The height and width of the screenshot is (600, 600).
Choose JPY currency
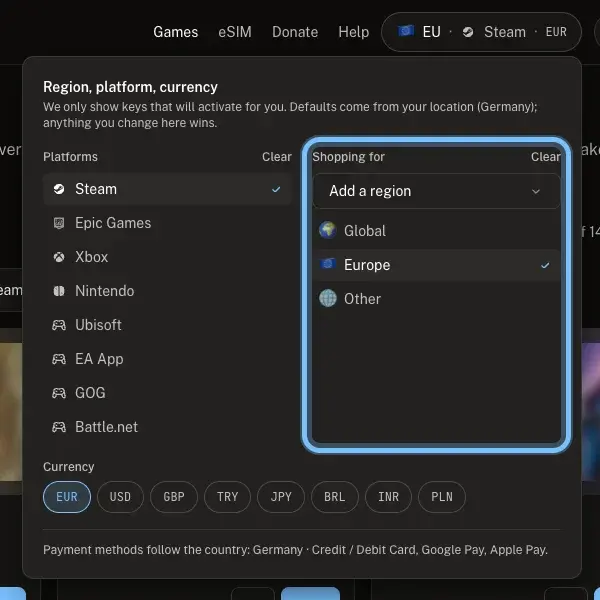coord(281,497)
